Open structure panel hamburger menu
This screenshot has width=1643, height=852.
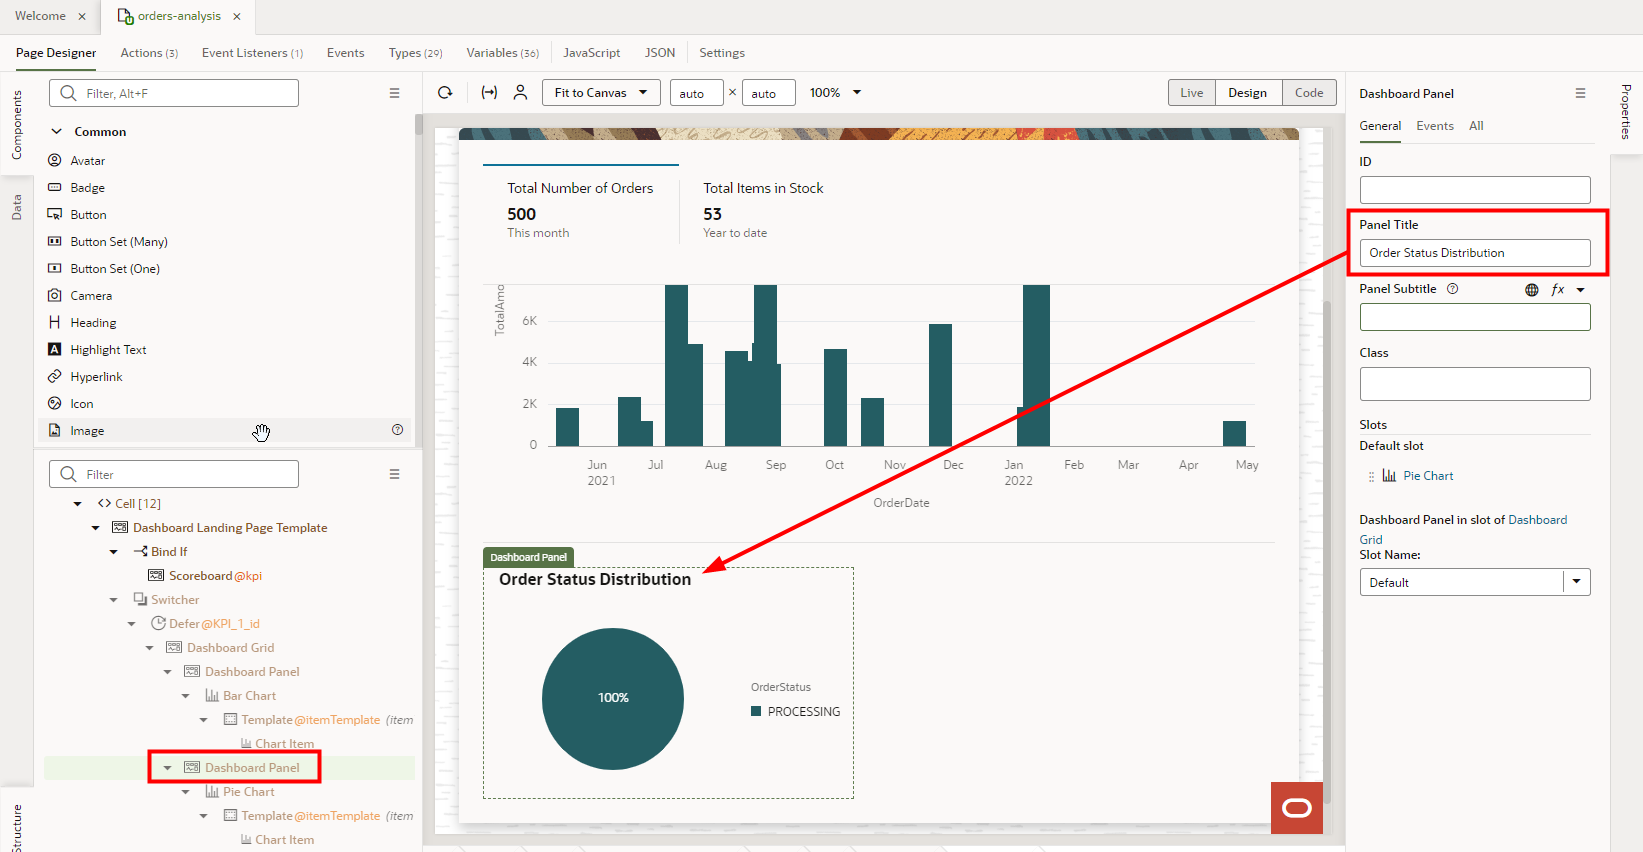394,474
